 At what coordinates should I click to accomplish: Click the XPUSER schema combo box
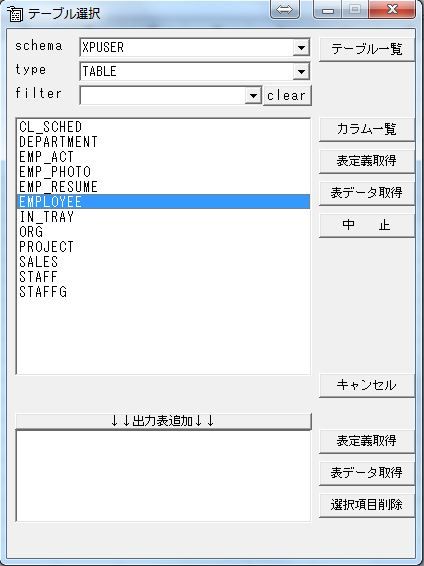(x=194, y=47)
